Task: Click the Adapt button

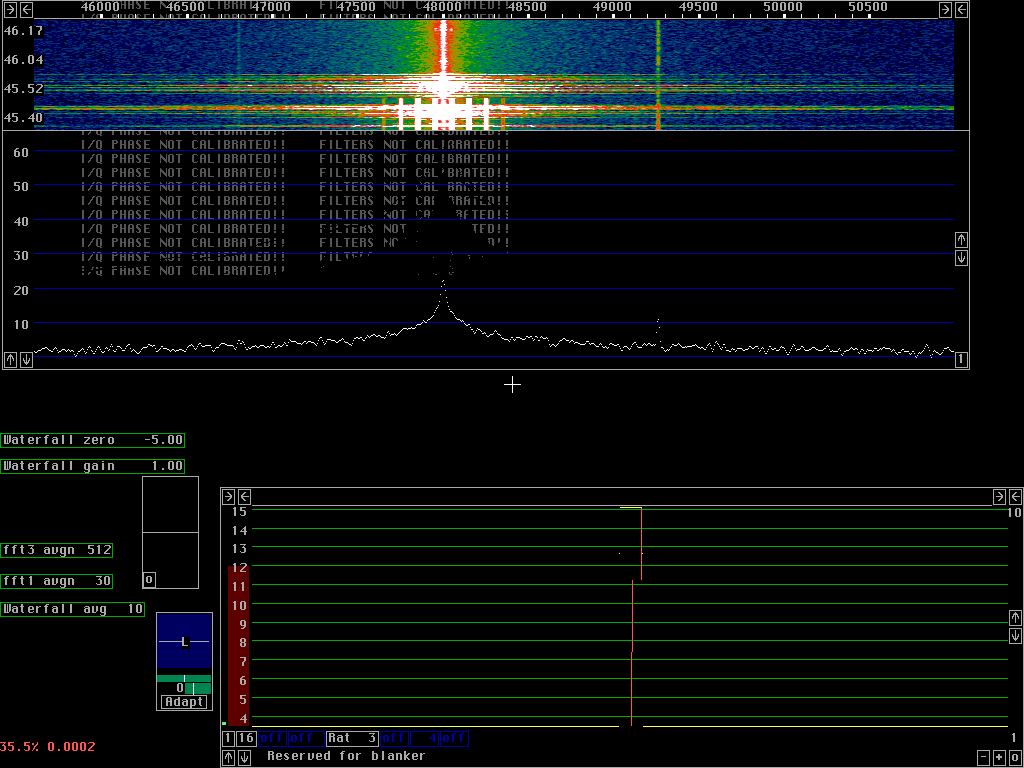Action: [x=184, y=702]
